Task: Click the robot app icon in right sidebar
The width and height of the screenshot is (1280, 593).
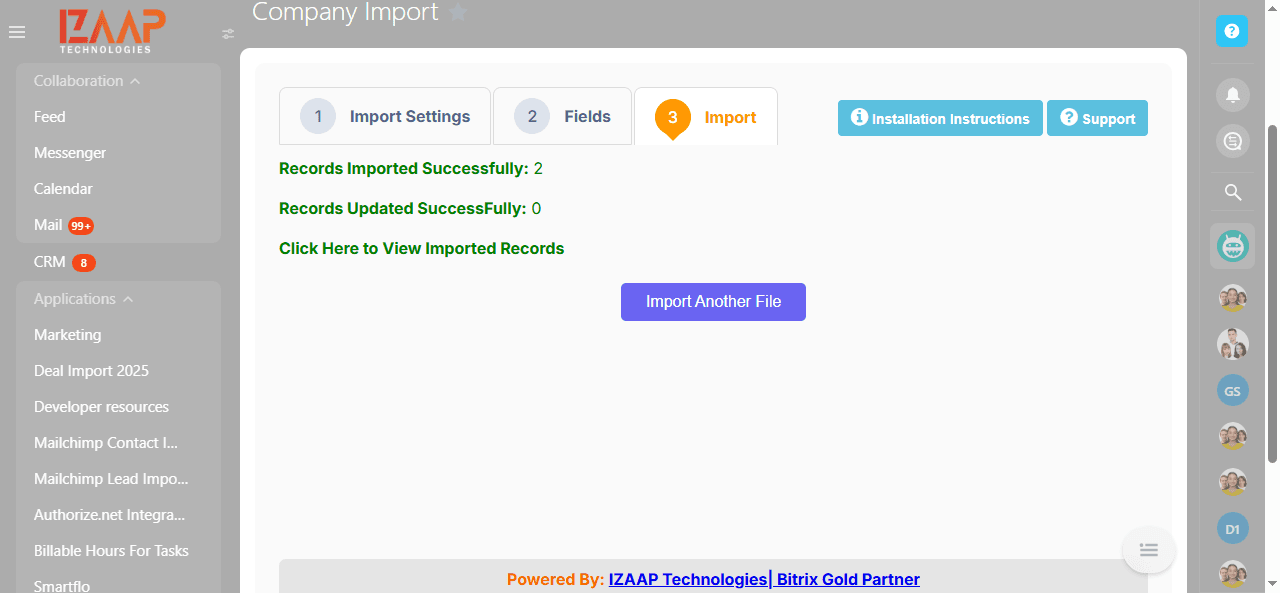Action: click(1232, 245)
